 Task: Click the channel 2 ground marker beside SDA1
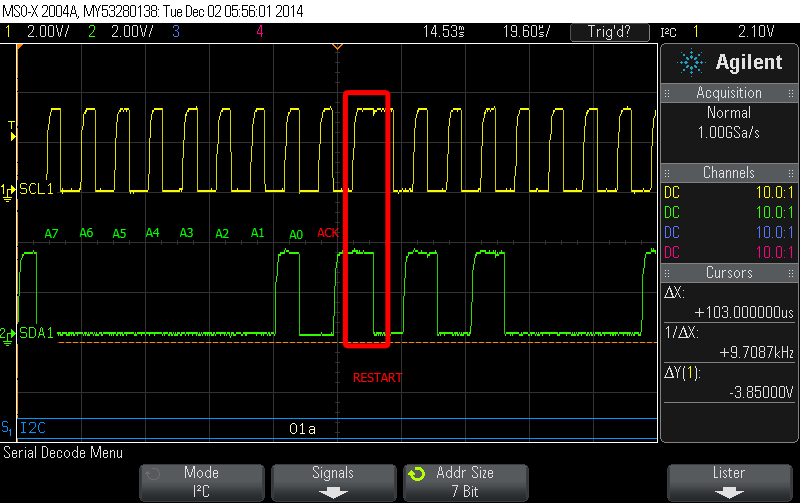click(x=7, y=337)
